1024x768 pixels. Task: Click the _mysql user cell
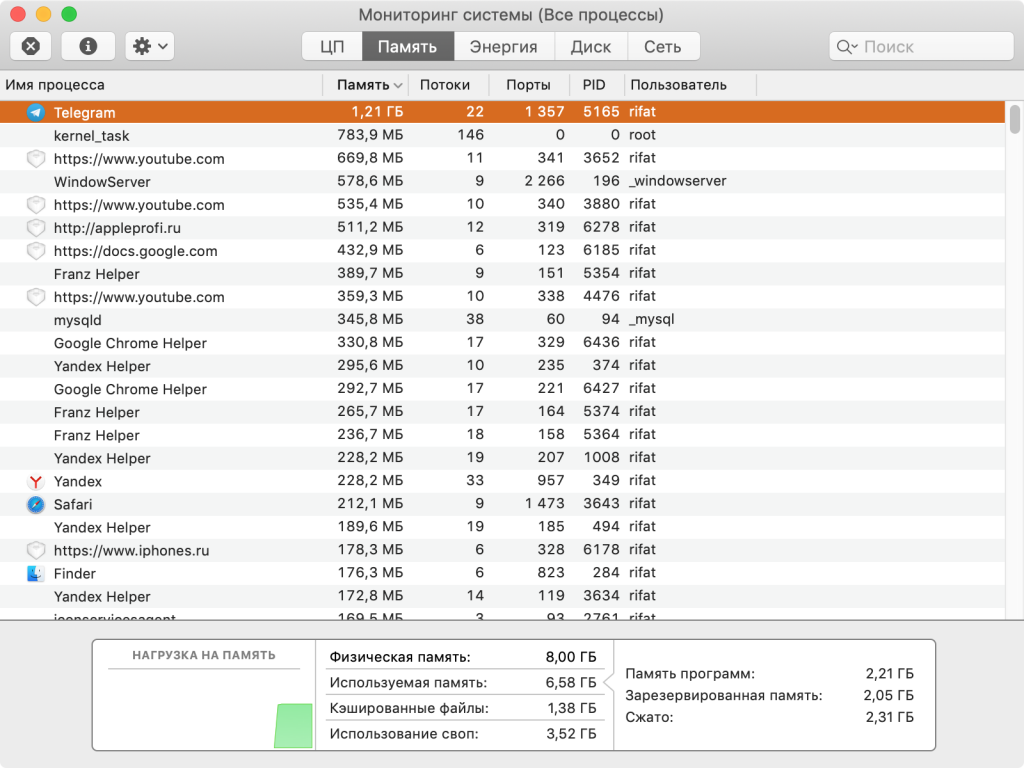click(651, 319)
